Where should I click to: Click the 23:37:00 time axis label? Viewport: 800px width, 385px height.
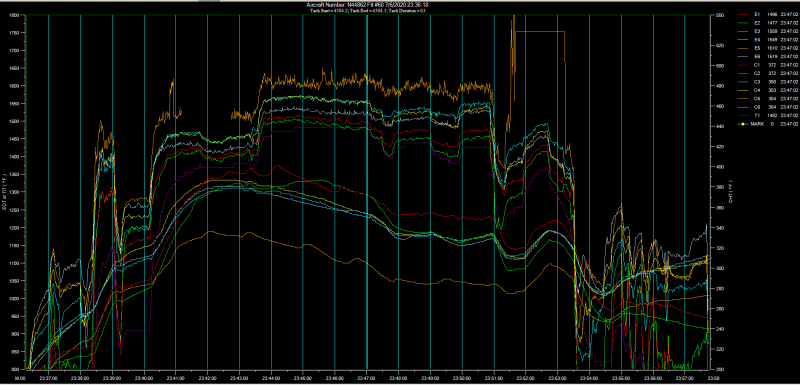tap(48, 378)
